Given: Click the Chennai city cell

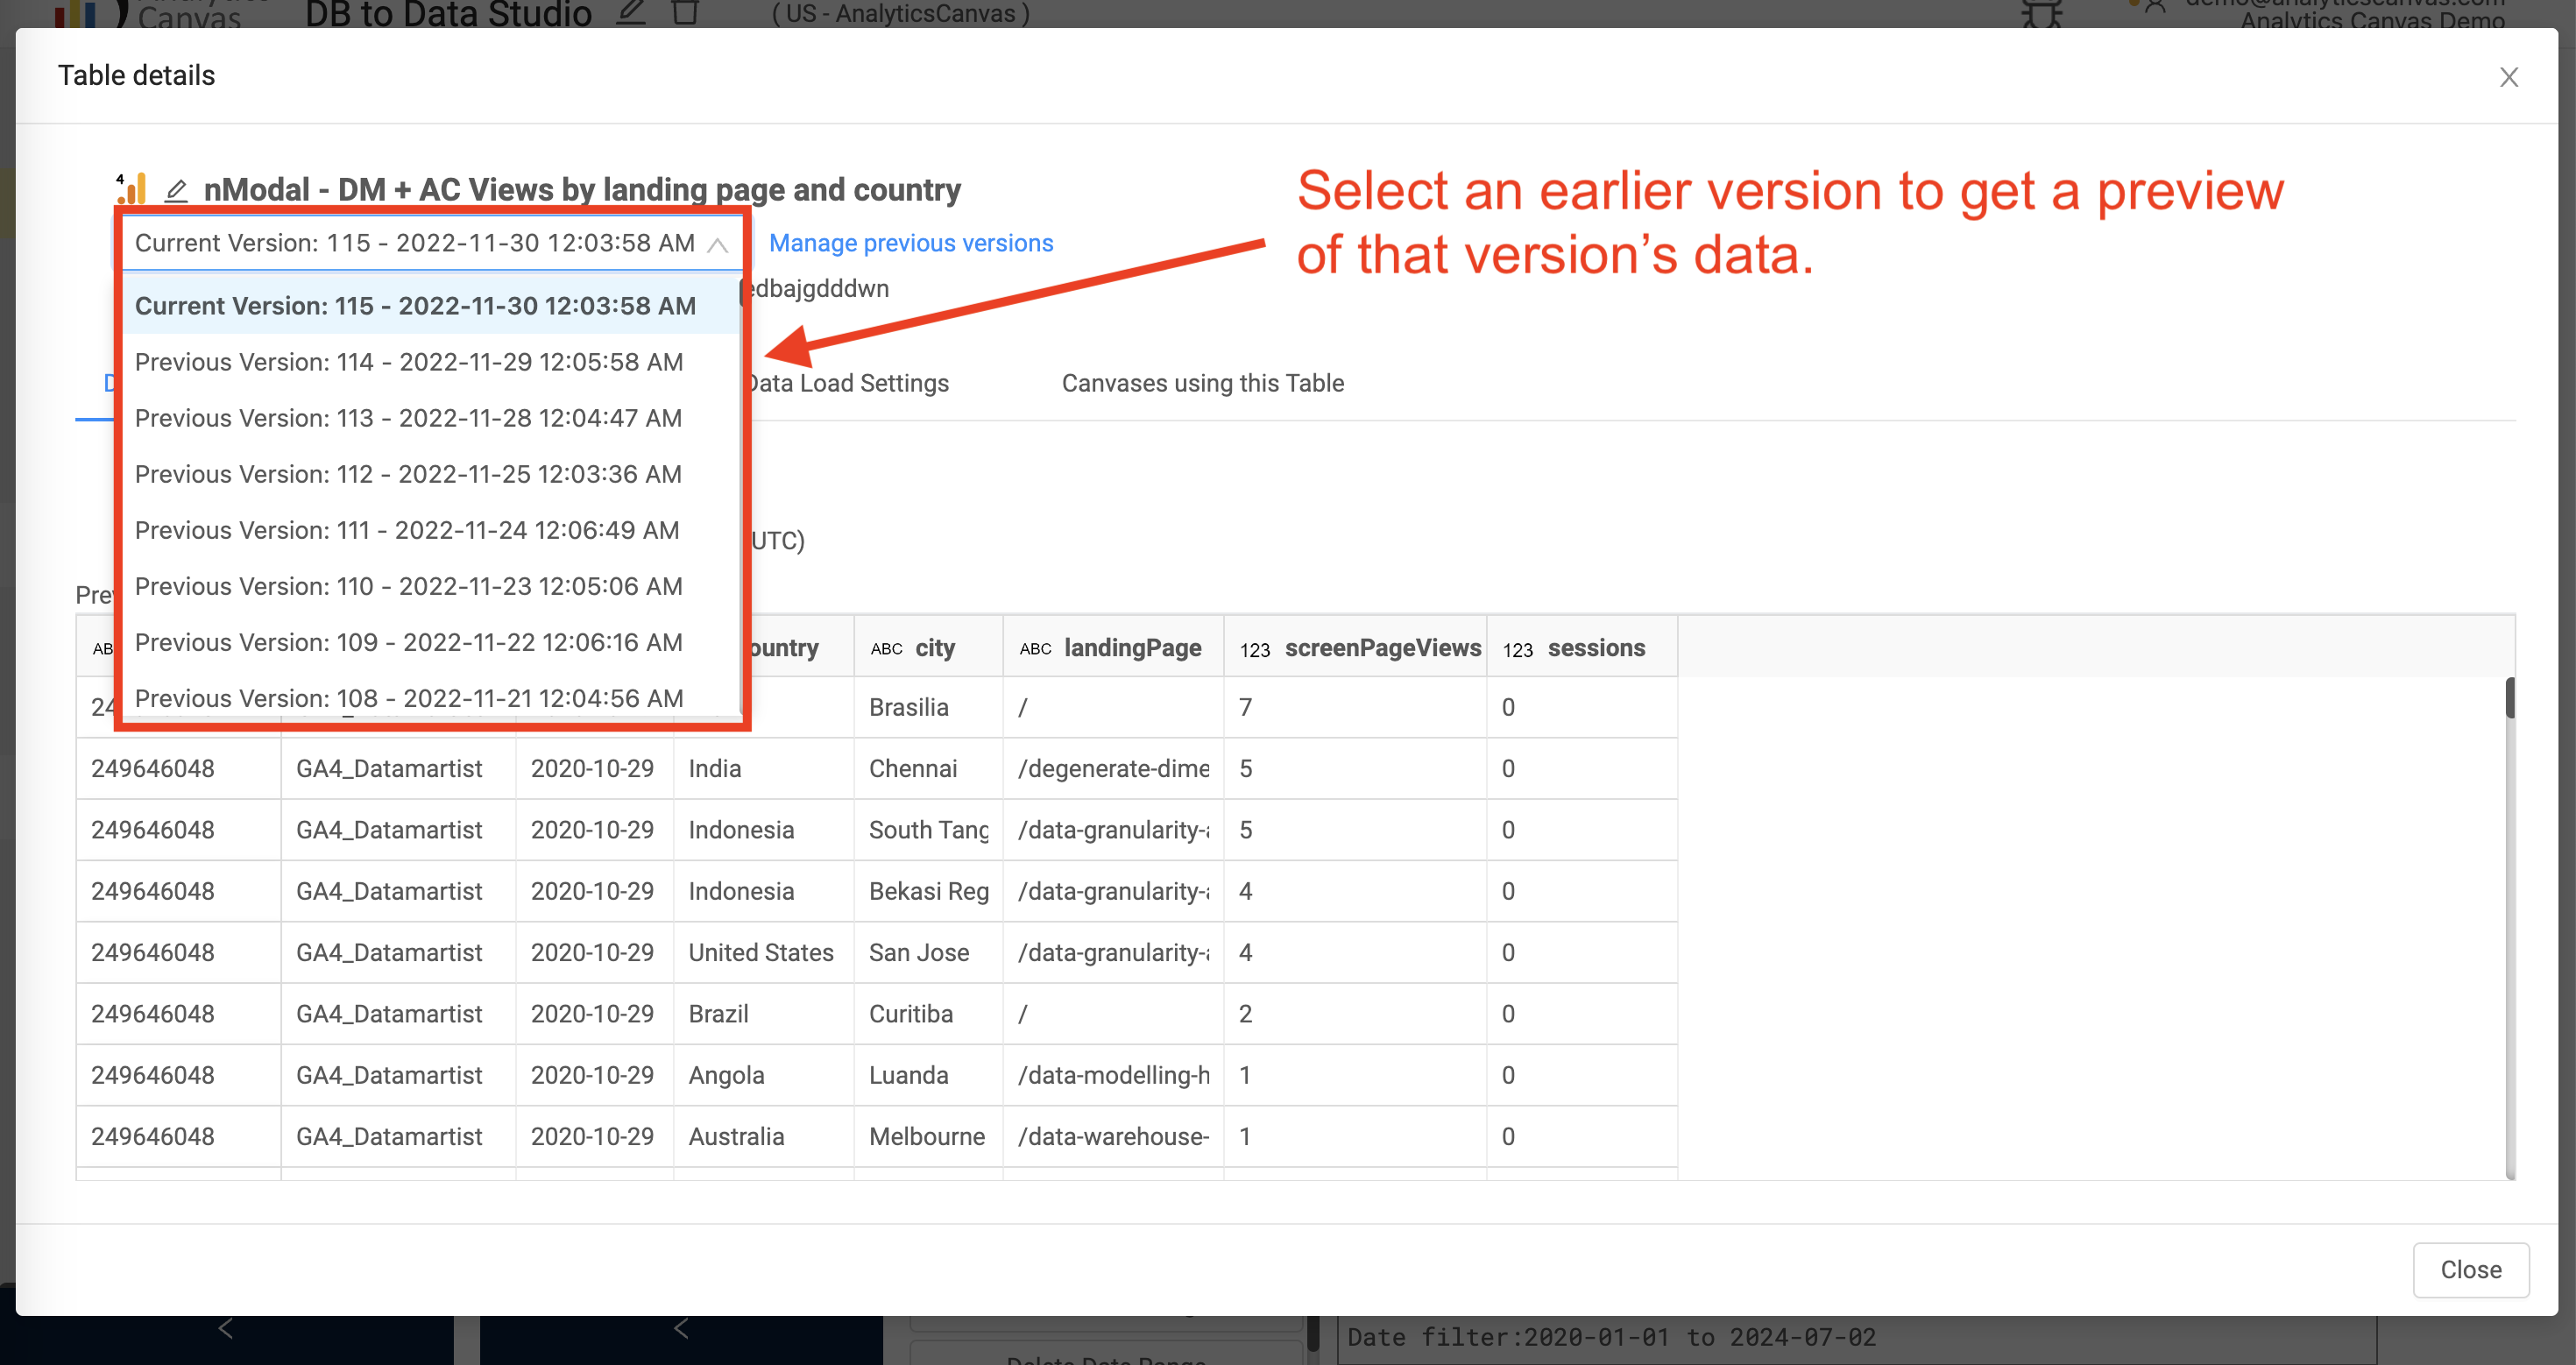Looking at the screenshot, I should coord(928,769).
